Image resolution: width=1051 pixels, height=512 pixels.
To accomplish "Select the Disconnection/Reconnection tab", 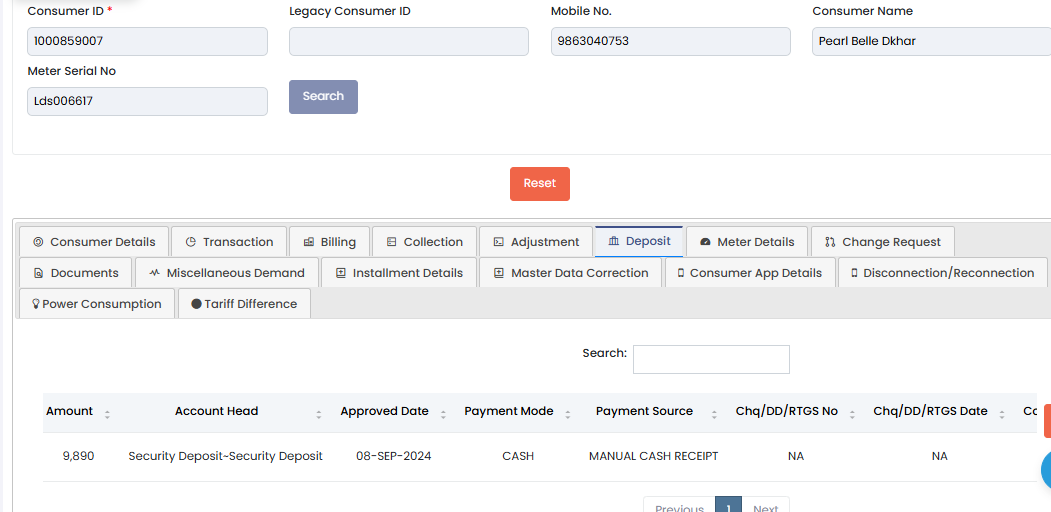I will coord(942,273).
